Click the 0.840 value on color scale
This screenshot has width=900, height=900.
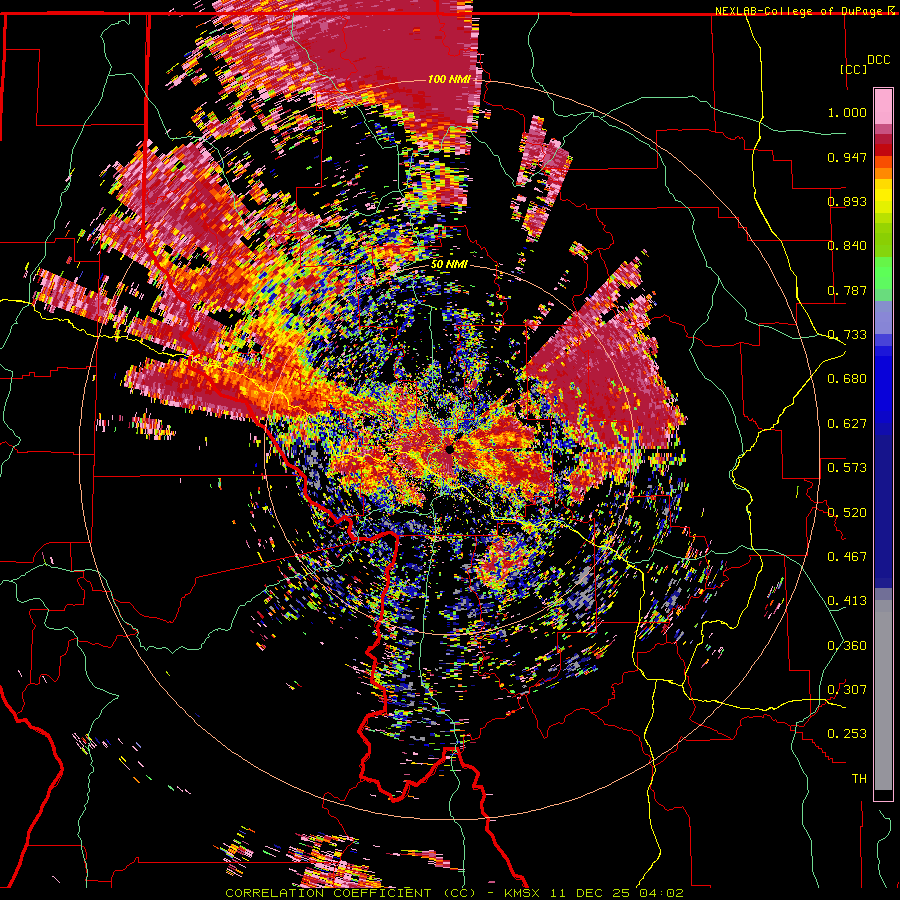(847, 245)
